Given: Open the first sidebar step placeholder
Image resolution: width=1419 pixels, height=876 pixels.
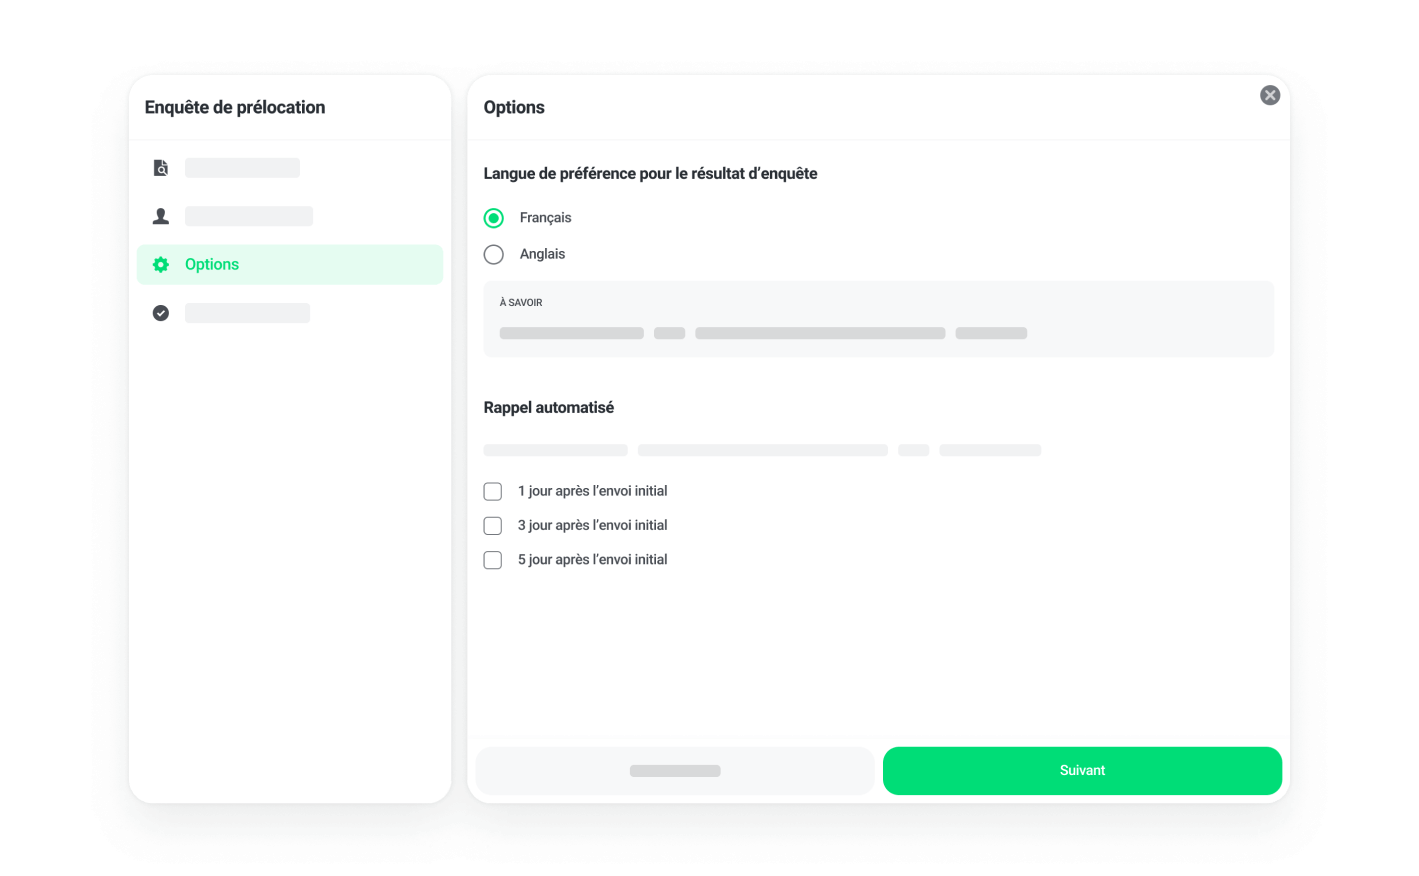Looking at the screenshot, I should point(242,168).
